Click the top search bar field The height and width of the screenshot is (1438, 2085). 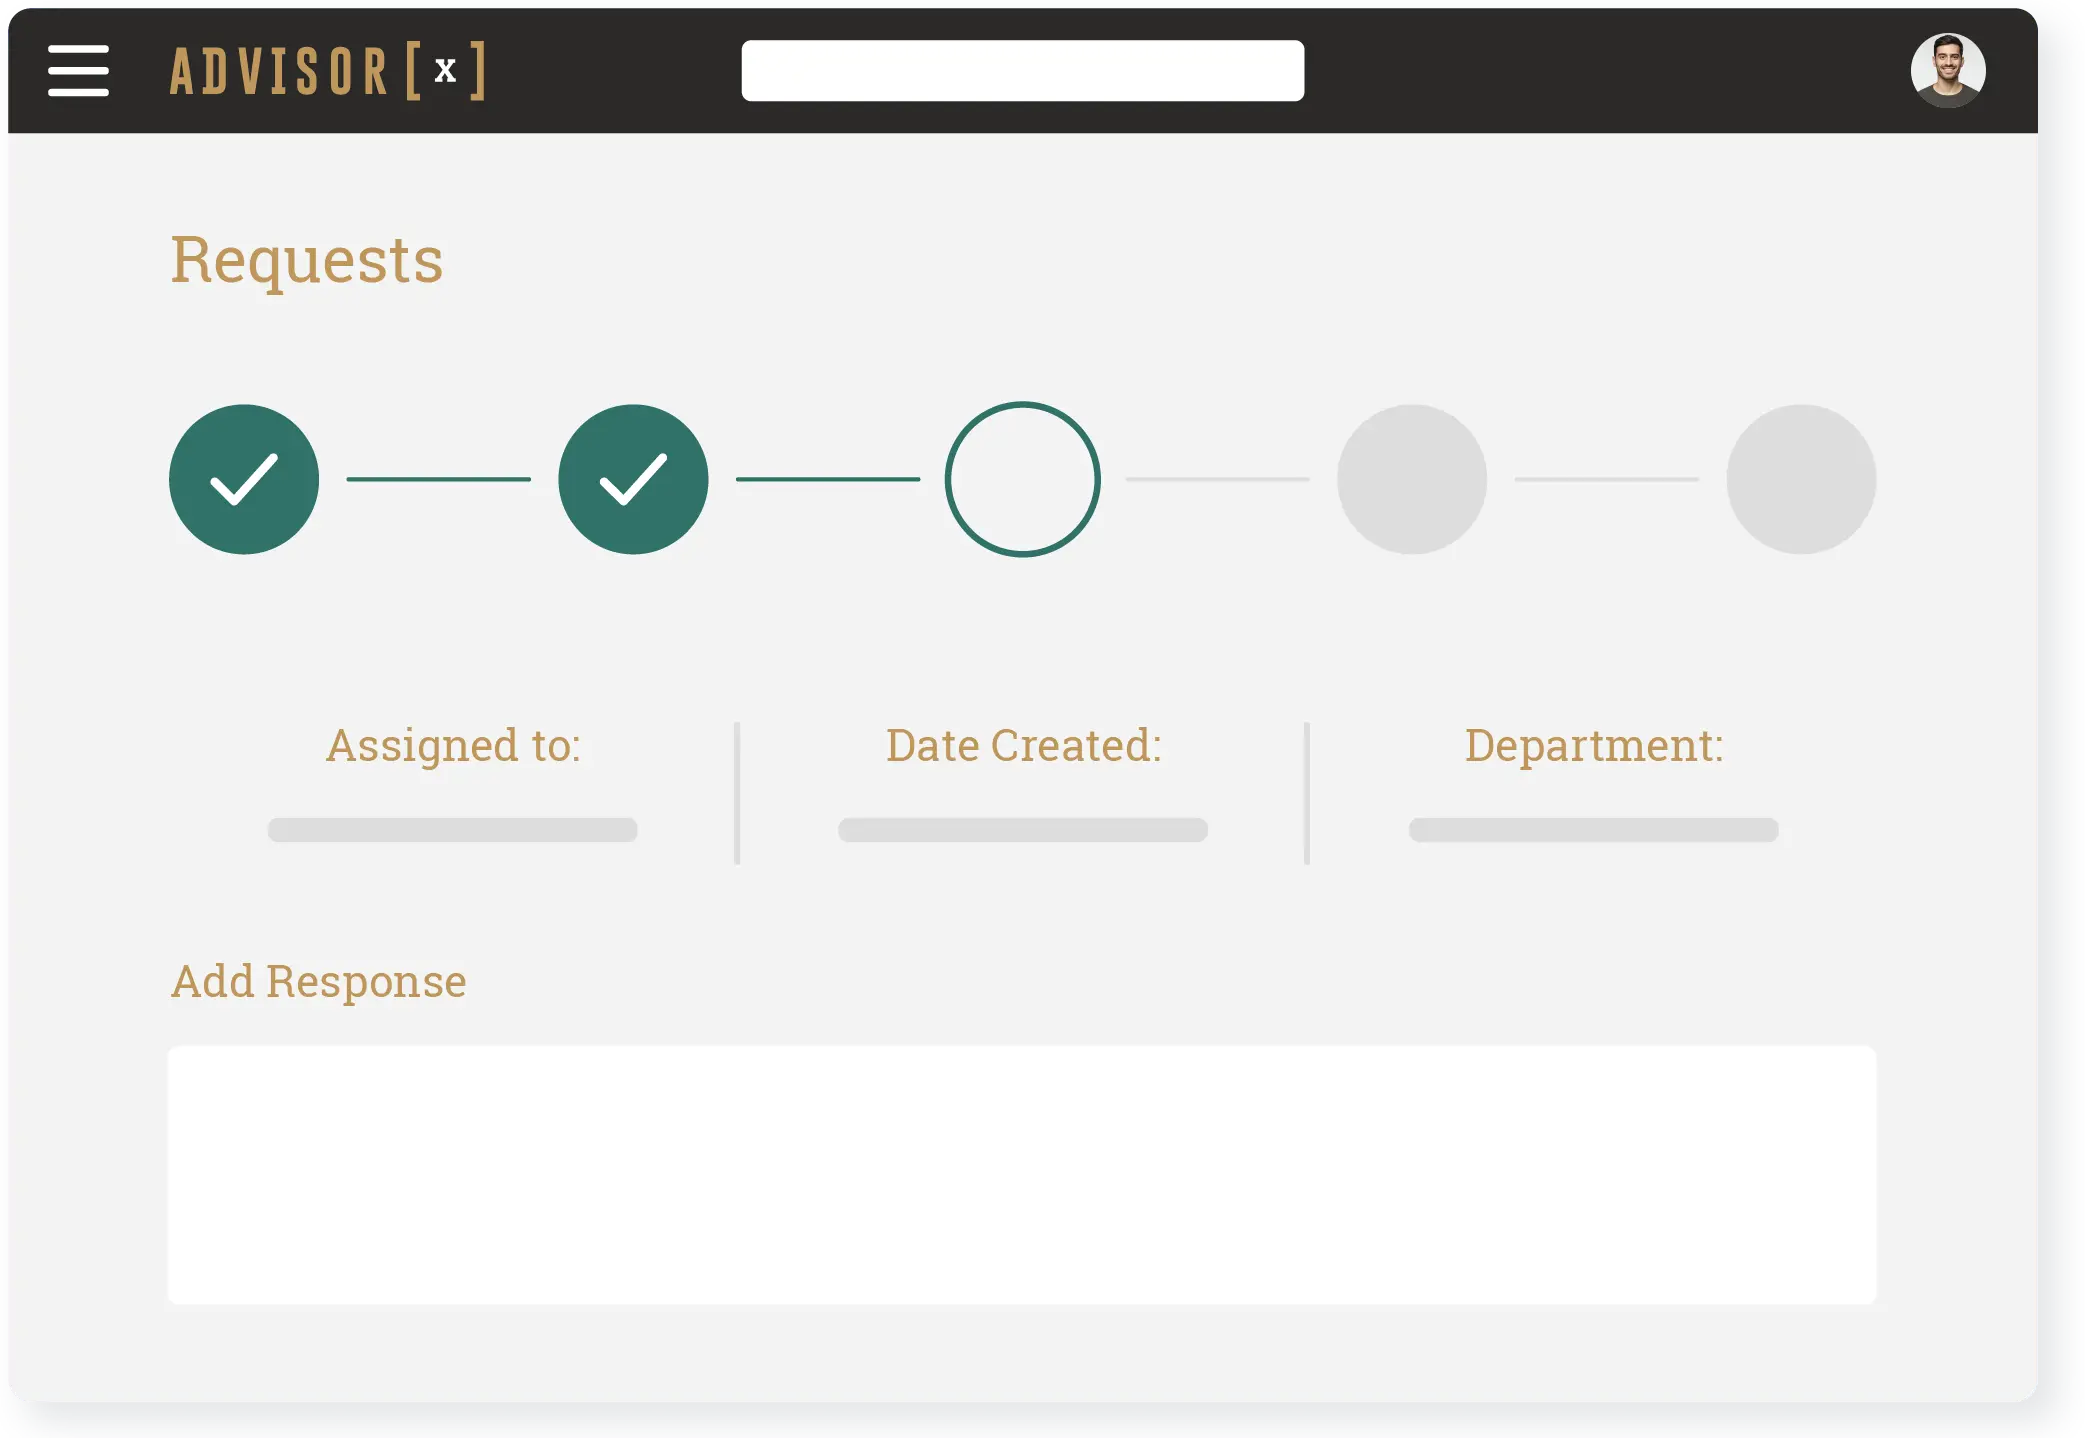coord(1022,70)
